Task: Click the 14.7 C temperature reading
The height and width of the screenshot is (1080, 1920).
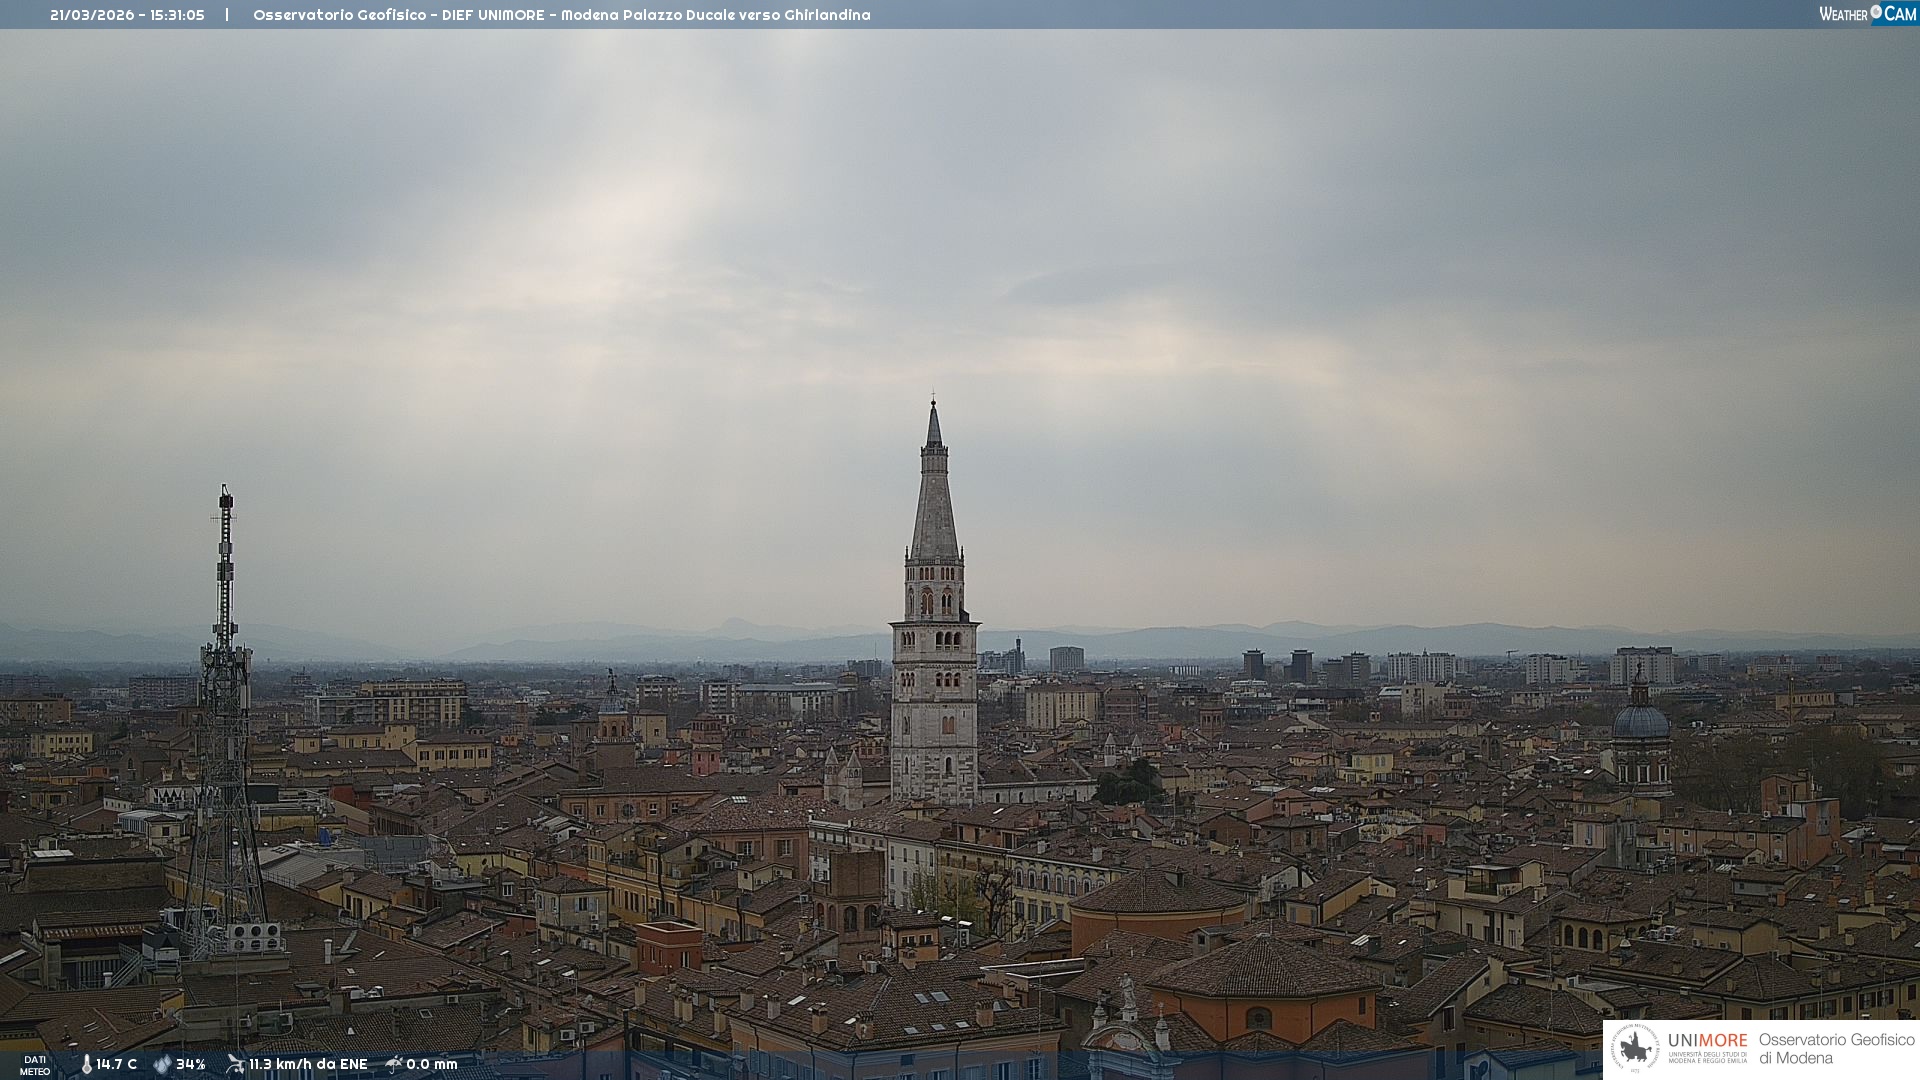Action: [117, 1065]
